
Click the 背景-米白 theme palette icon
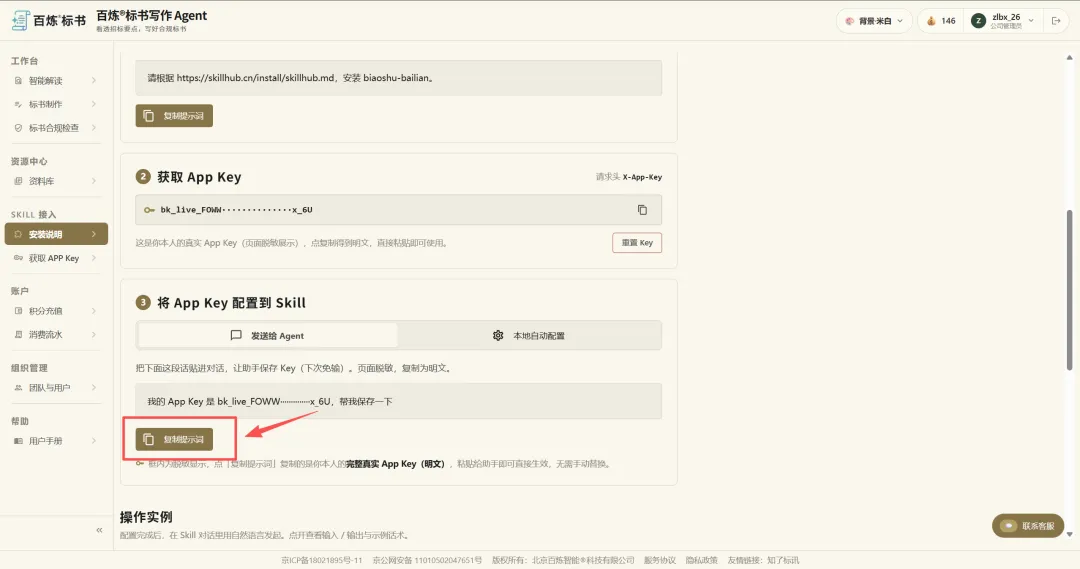pos(849,21)
